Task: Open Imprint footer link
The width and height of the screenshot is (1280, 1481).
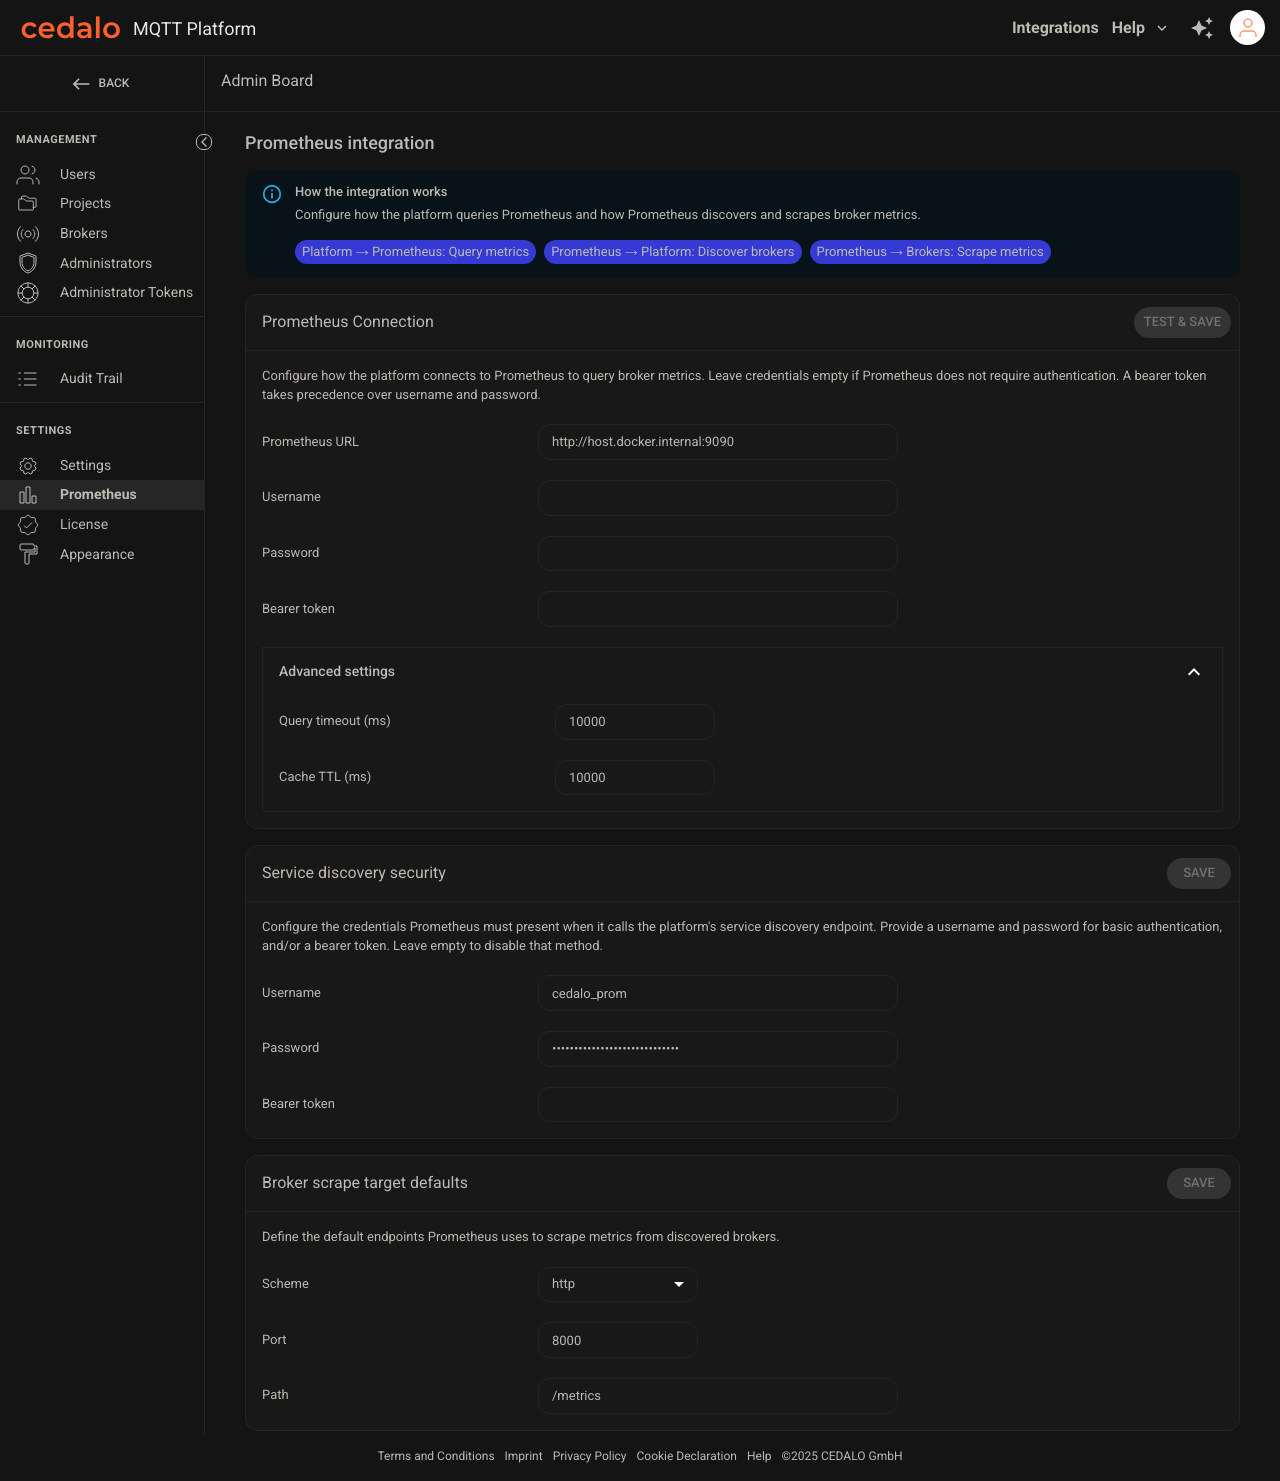Action: pos(523,1456)
